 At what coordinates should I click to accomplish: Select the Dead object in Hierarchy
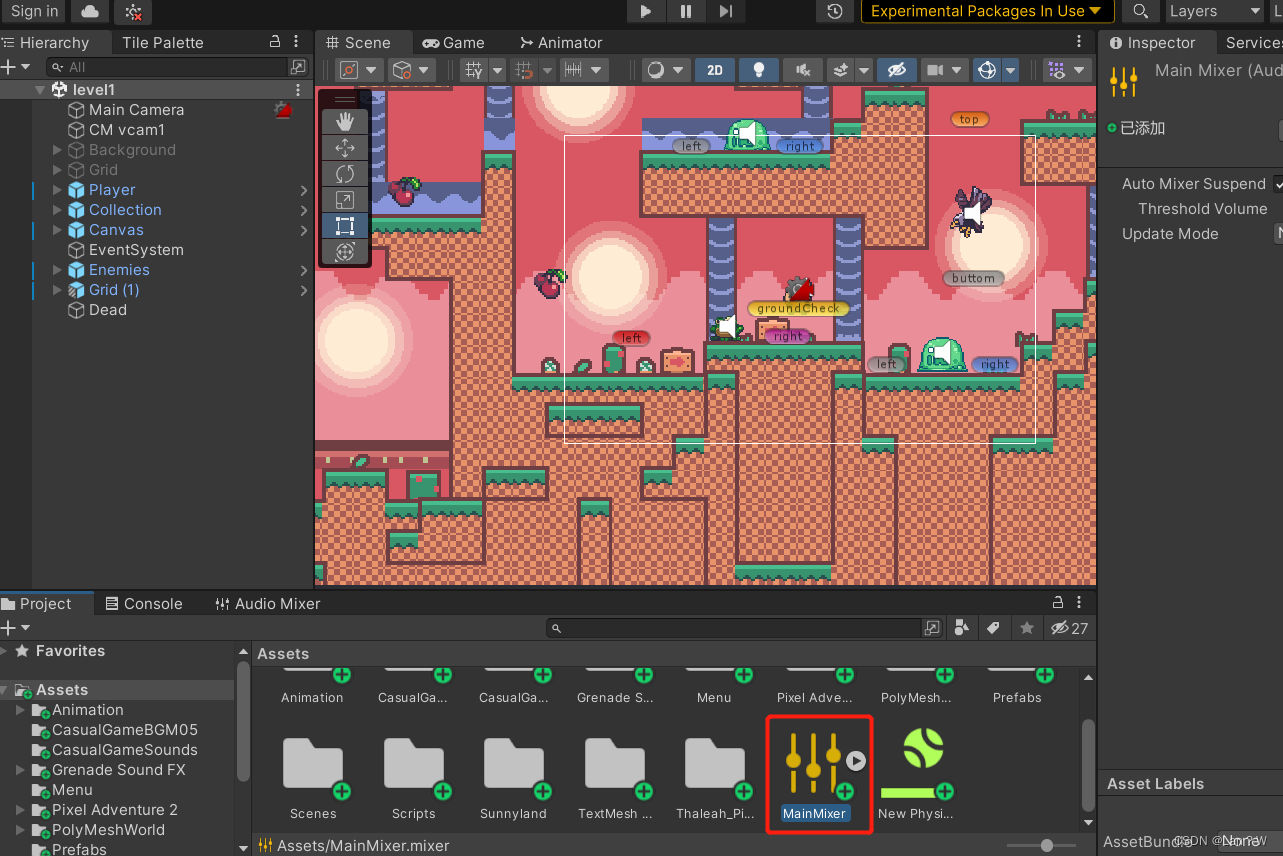click(x=107, y=310)
